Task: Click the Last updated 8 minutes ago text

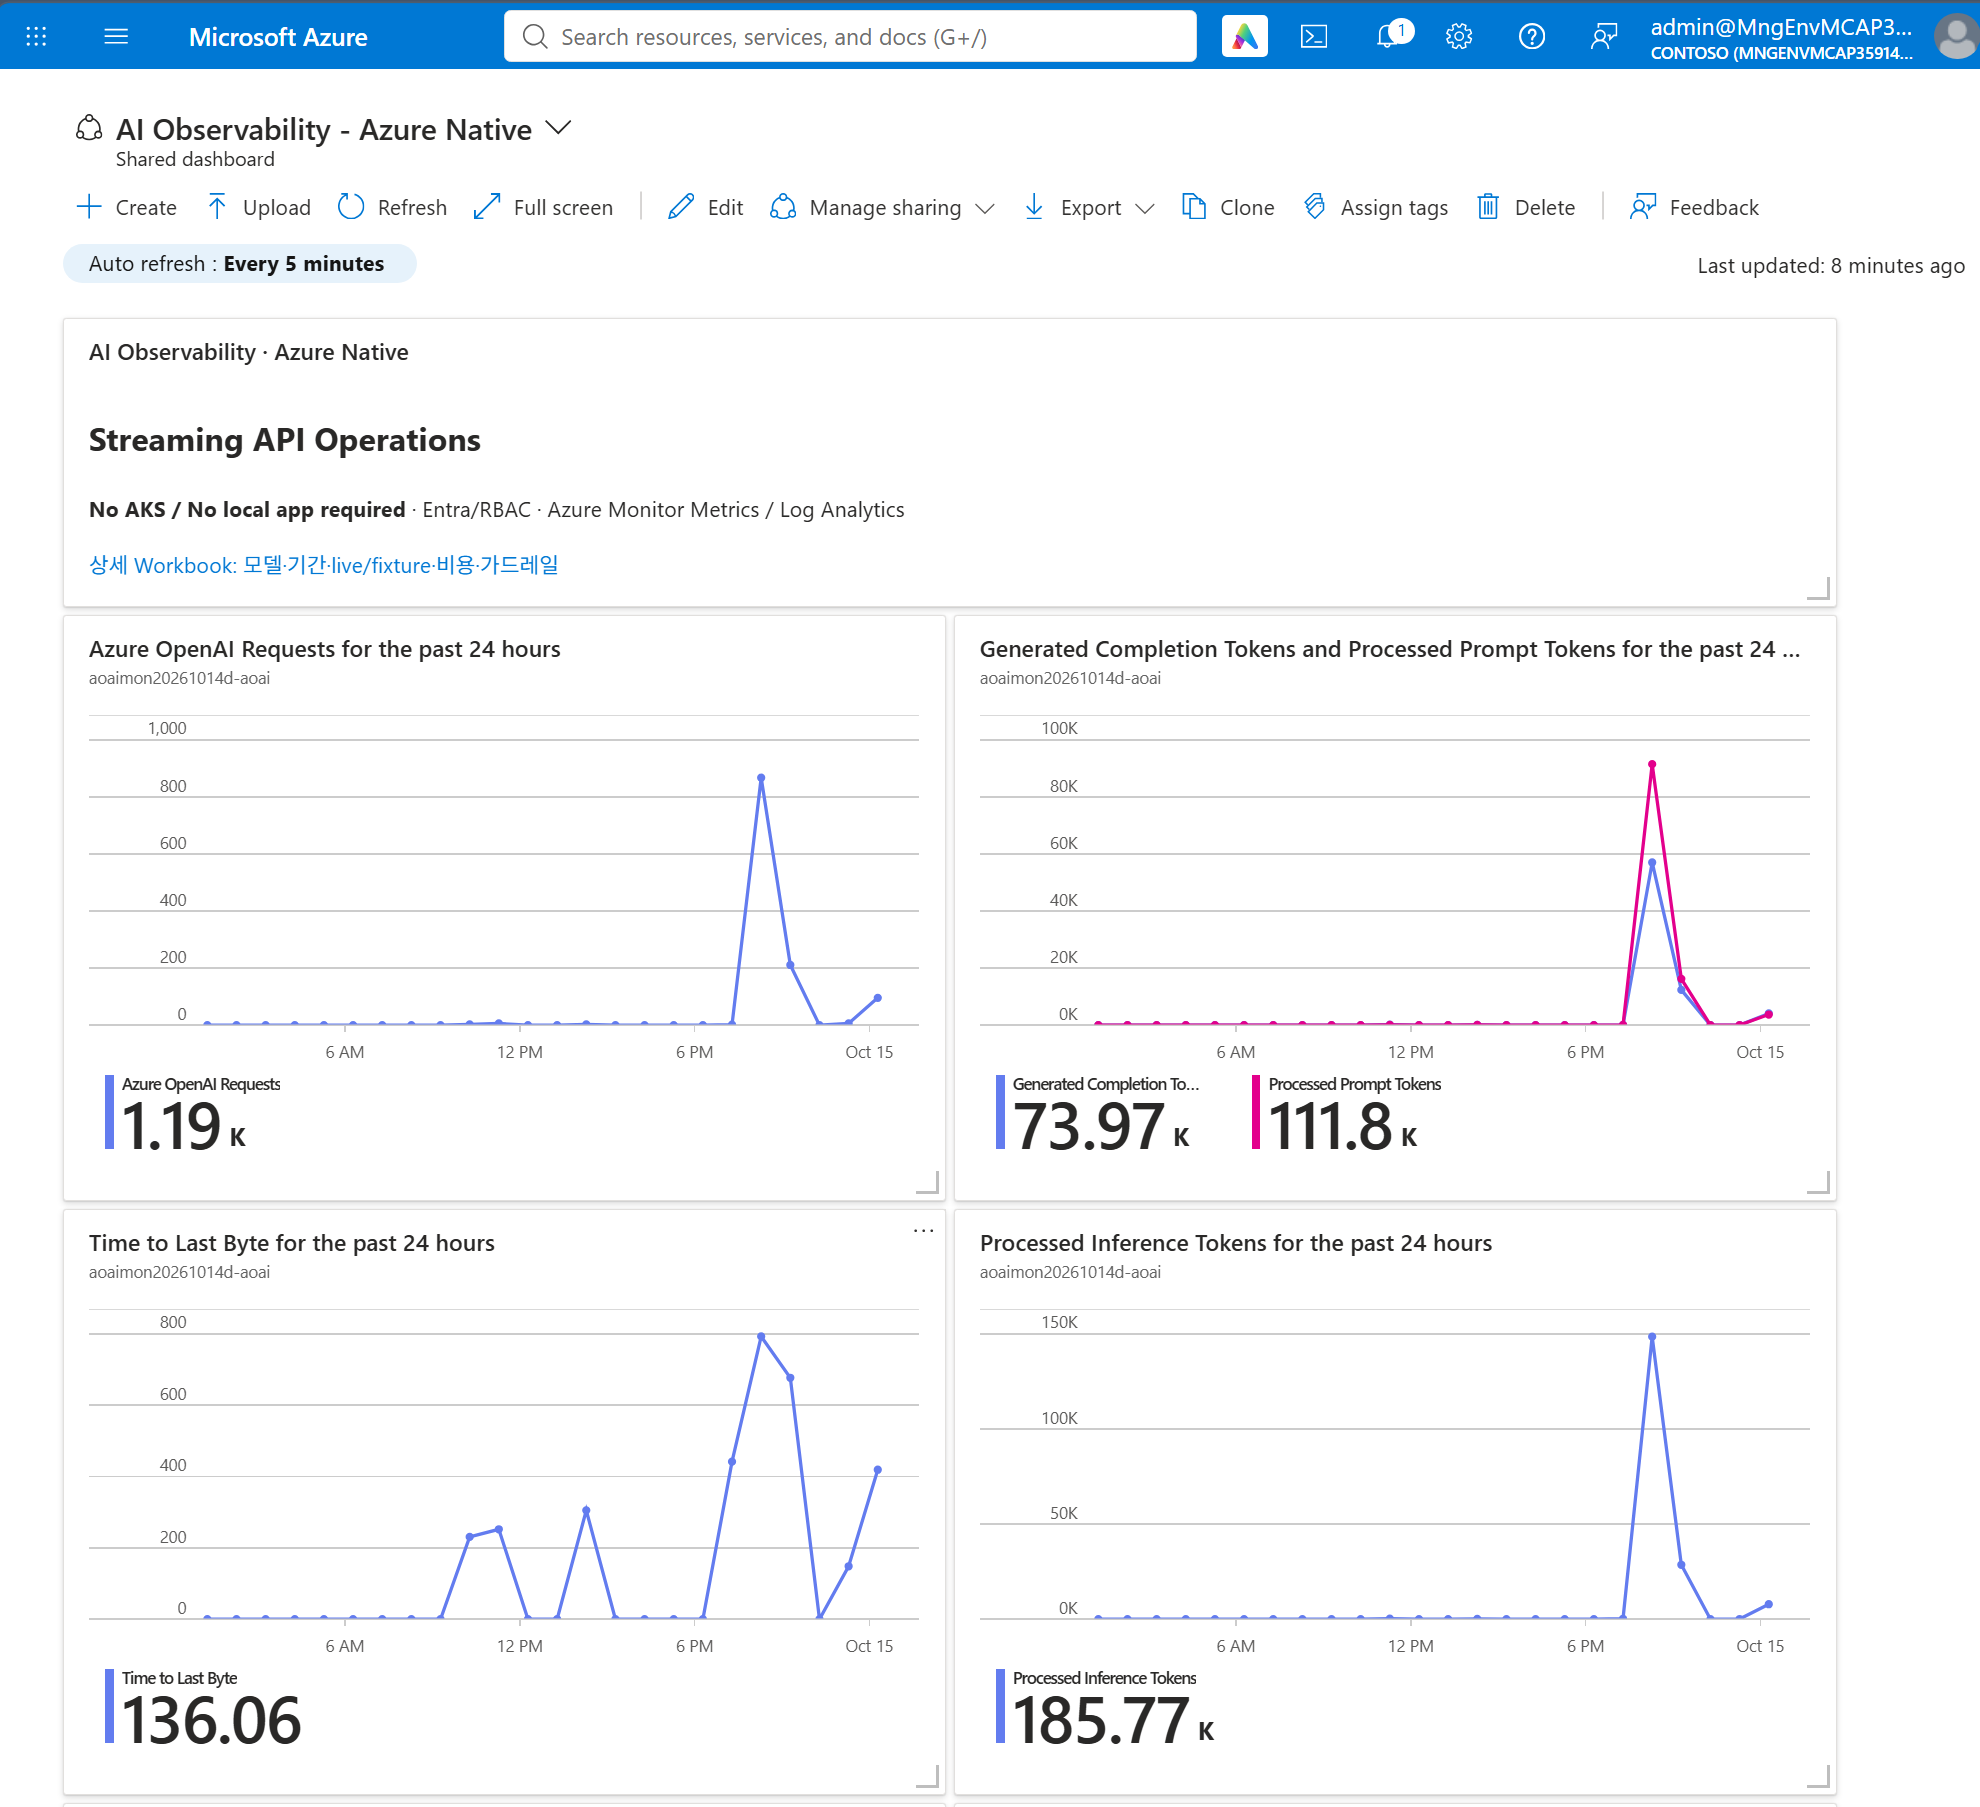Action: click(x=1831, y=265)
